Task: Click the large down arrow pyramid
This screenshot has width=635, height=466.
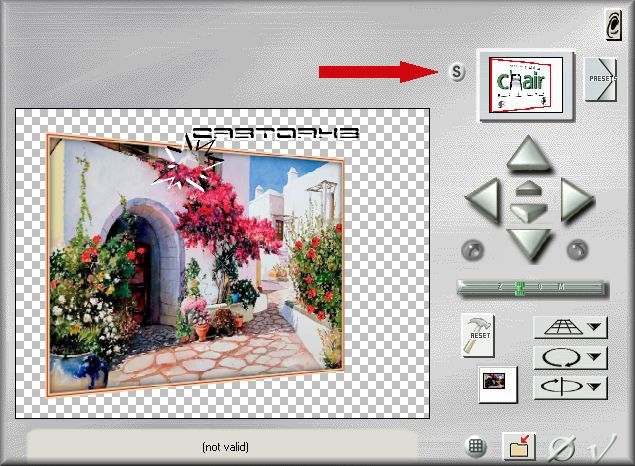Action: pyautogui.click(x=529, y=243)
